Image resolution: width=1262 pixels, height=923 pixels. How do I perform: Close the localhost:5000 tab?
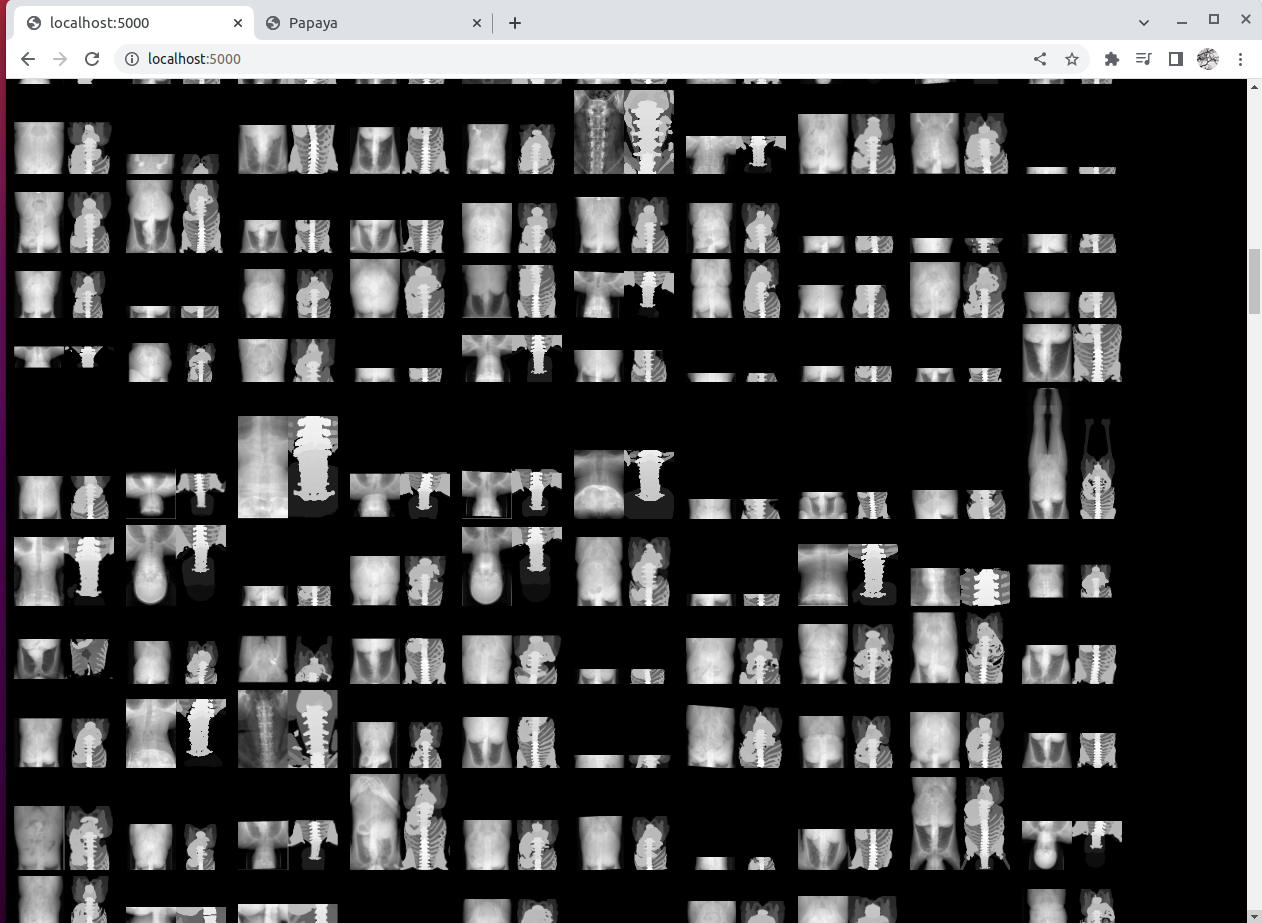coord(238,23)
